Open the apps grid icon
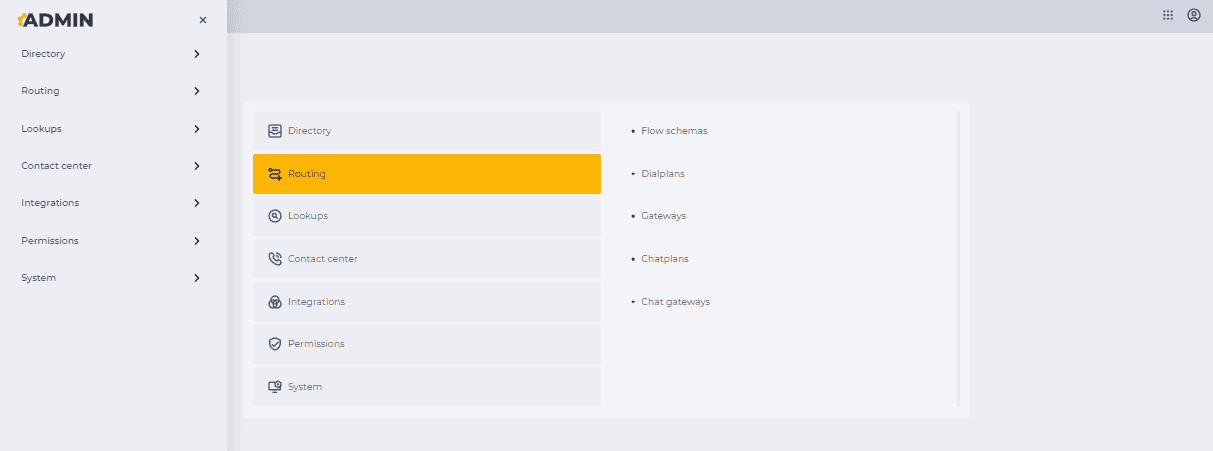1213x451 pixels. (x=1168, y=16)
